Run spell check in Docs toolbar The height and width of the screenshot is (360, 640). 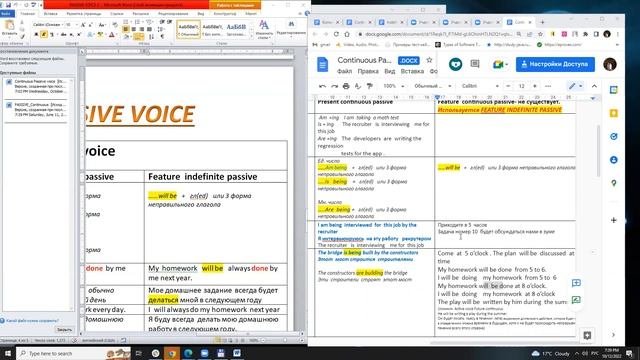(358, 86)
